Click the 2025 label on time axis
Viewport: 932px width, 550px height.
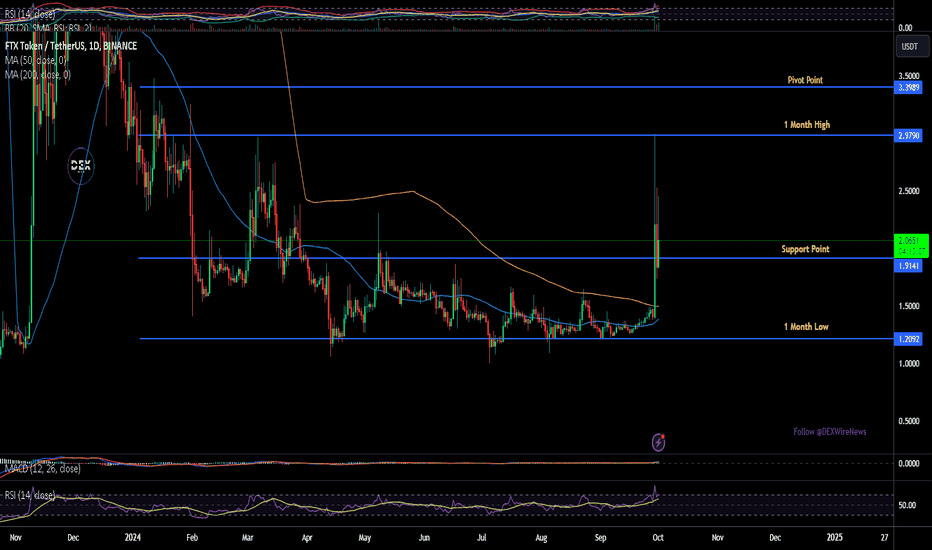[835, 538]
